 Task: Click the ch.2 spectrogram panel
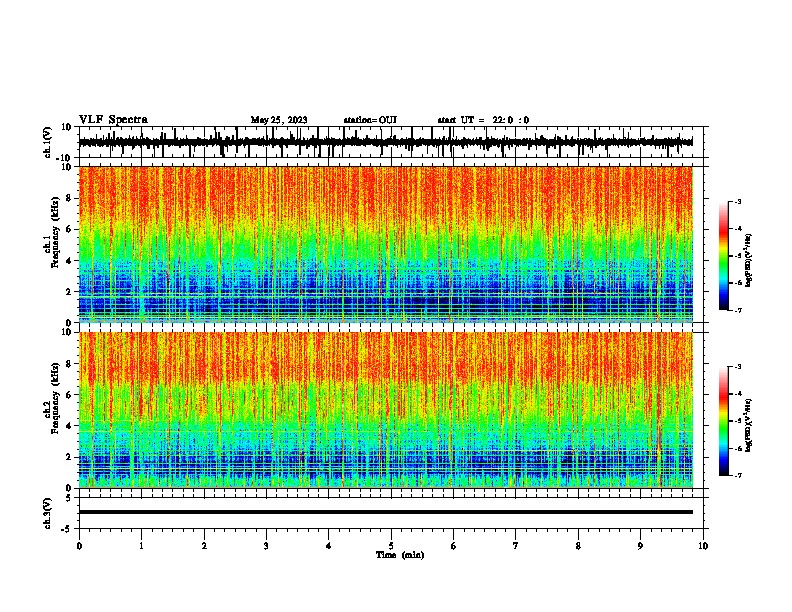386,410
